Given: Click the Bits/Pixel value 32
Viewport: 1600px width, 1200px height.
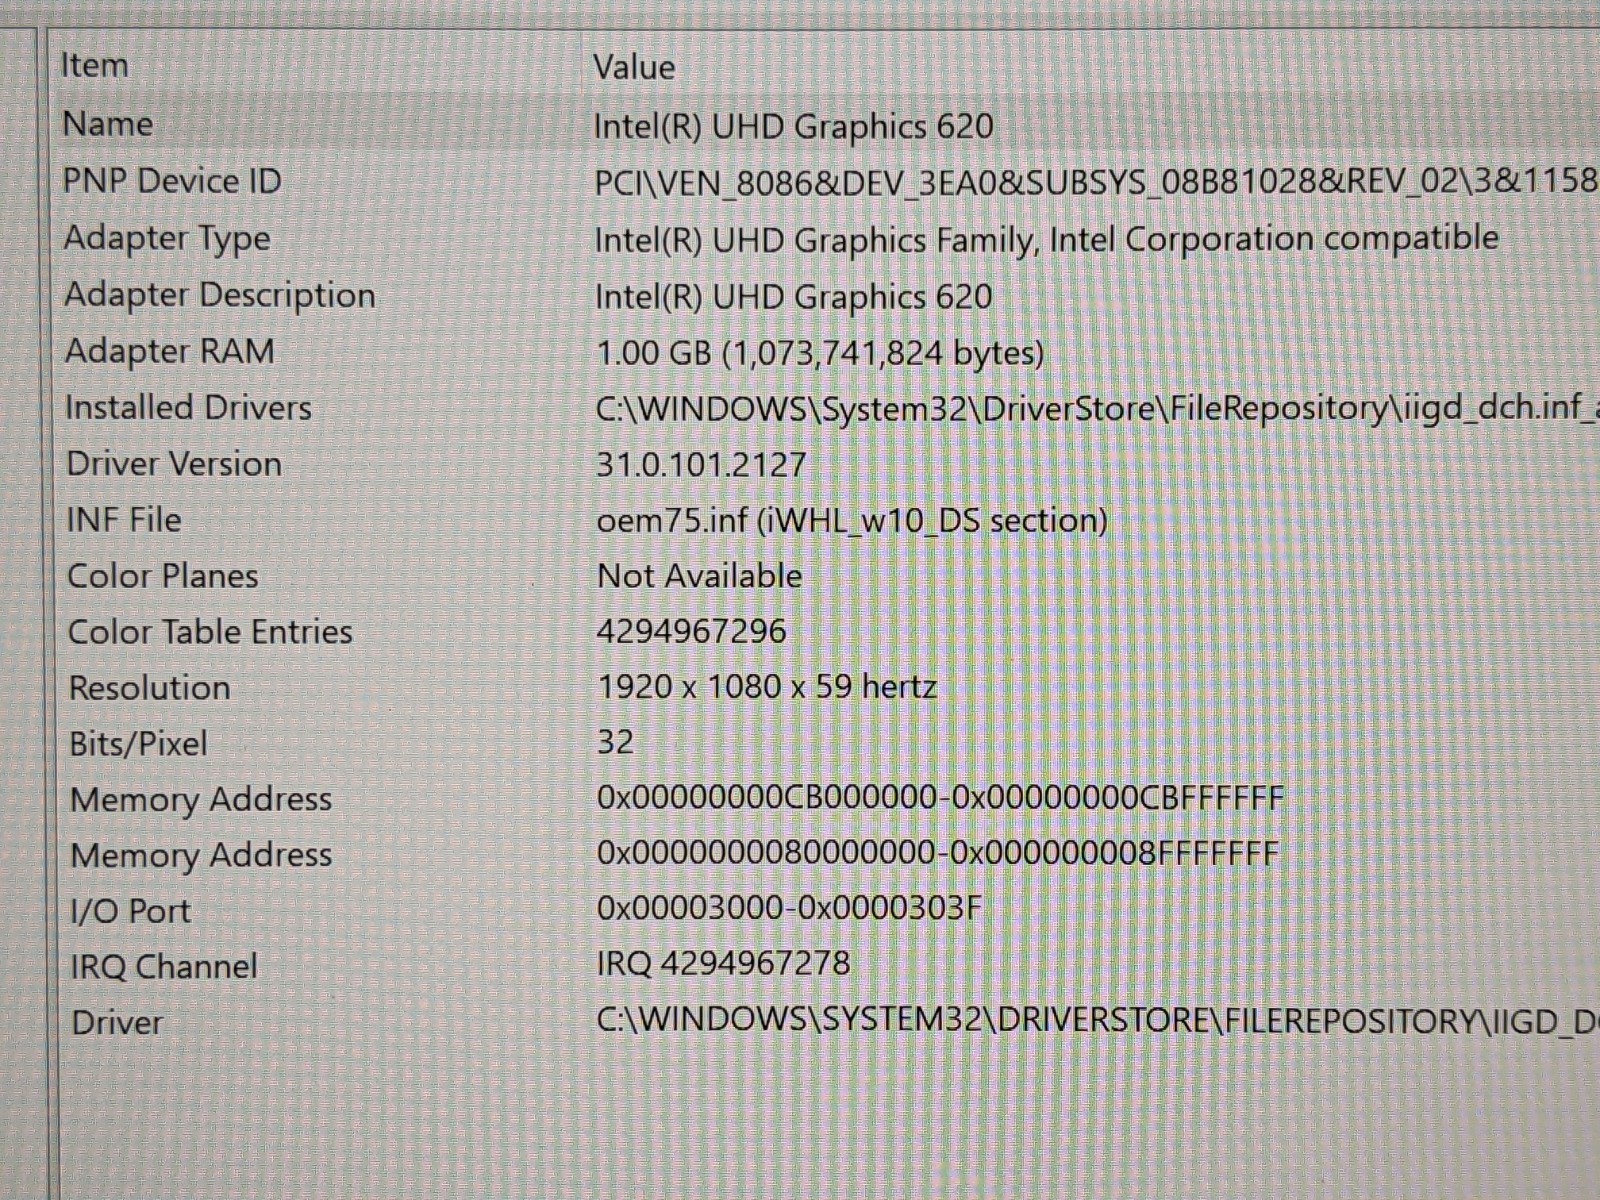Looking at the screenshot, I should coord(615,742).
